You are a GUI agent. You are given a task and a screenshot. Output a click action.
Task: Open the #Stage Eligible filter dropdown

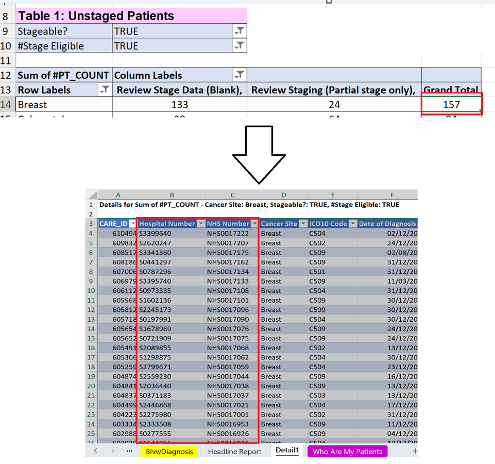tap(239, 46)
